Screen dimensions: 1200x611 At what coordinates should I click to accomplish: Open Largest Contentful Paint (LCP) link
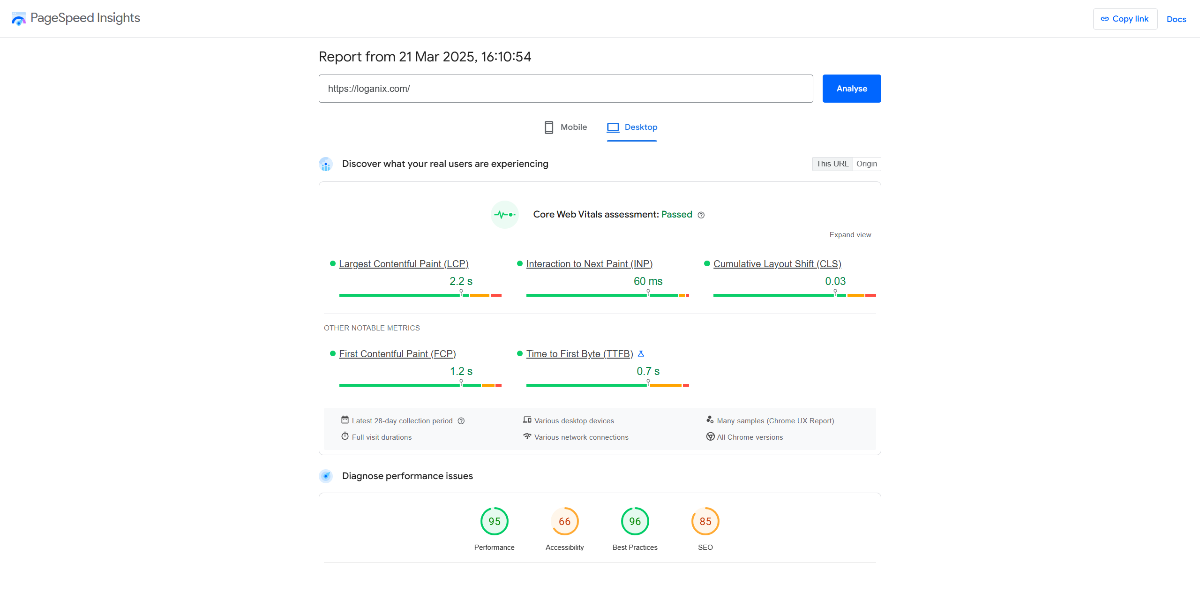pos(404,264)
